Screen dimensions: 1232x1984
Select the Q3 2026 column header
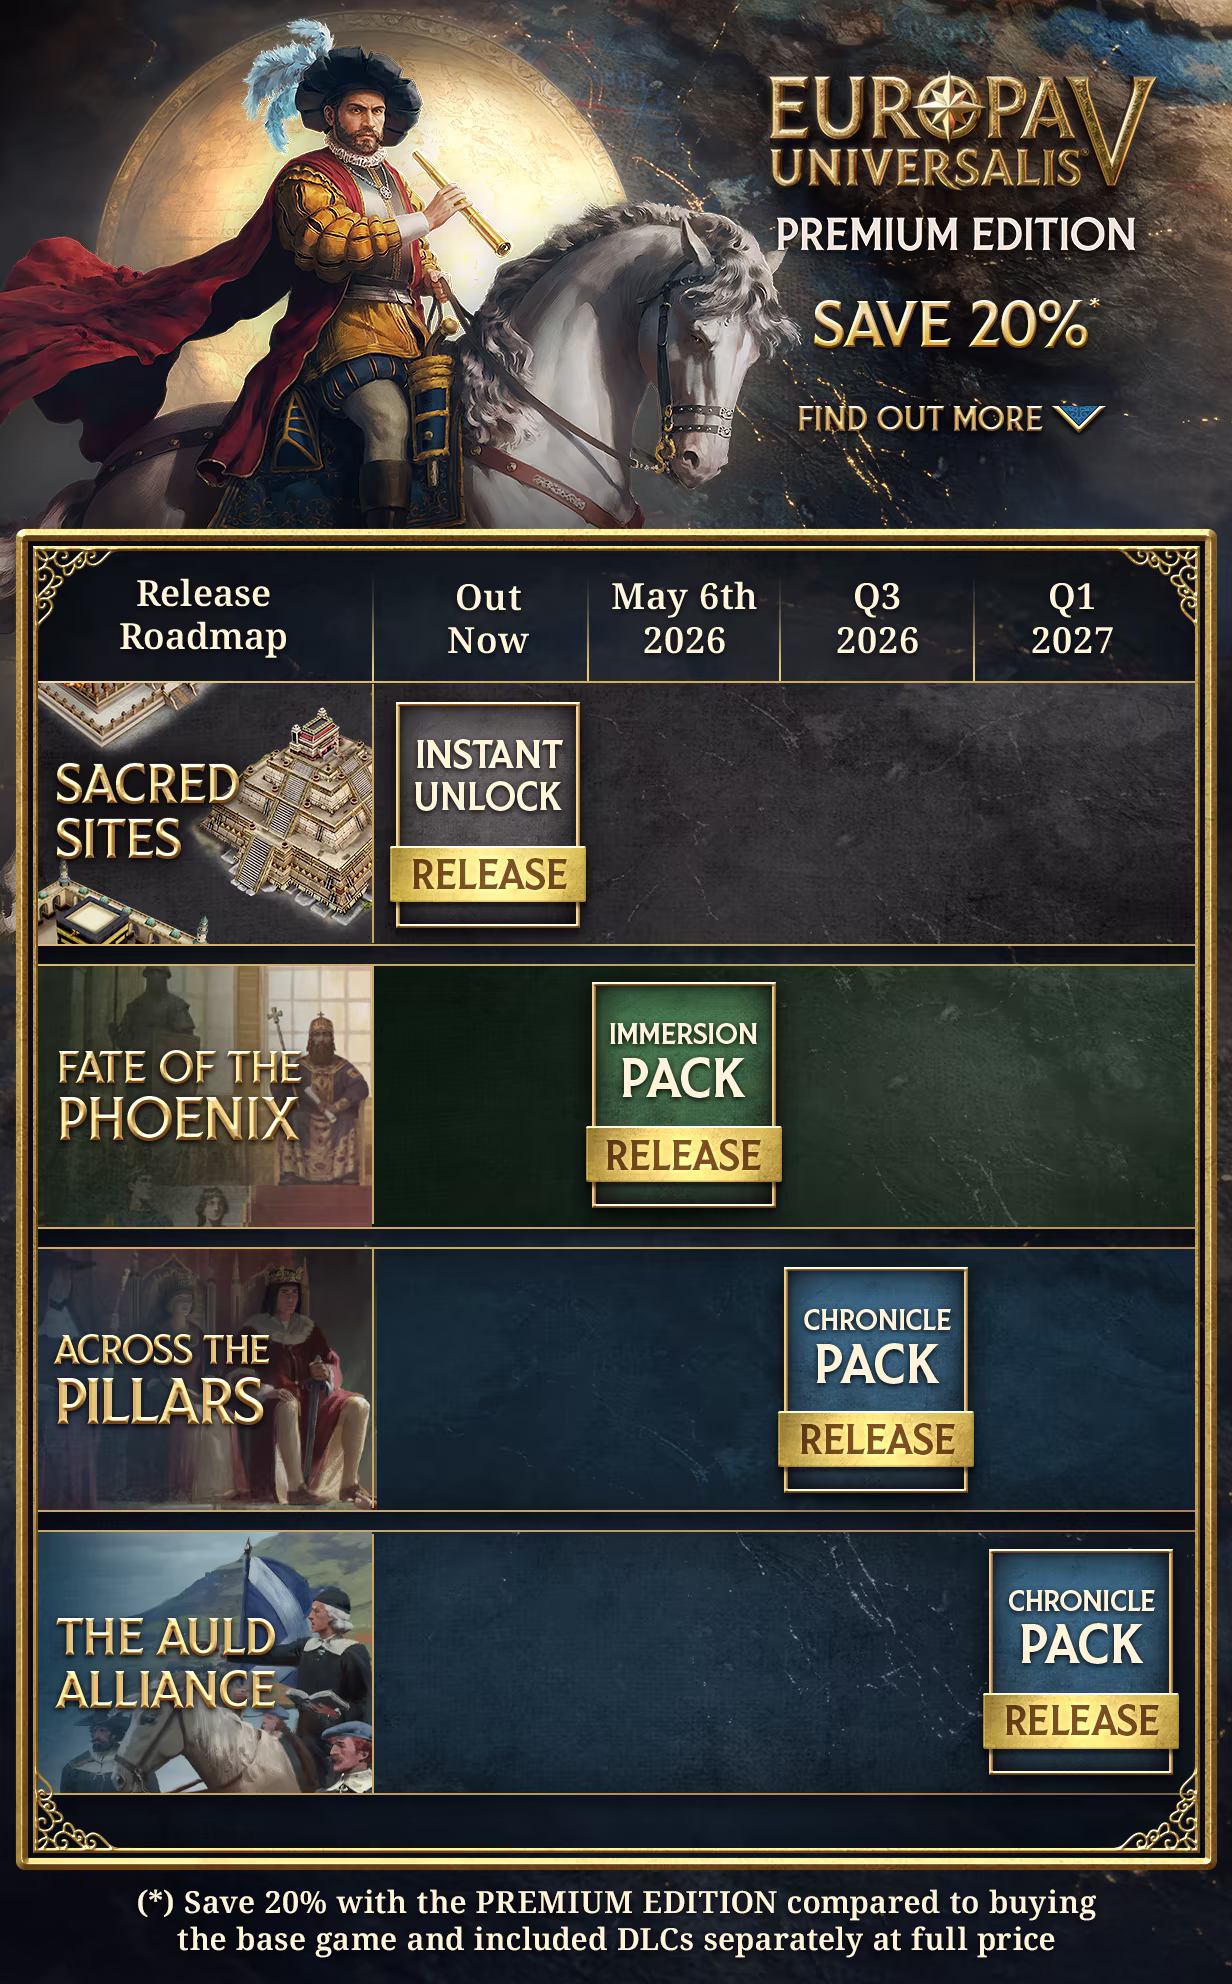point(877,618)
